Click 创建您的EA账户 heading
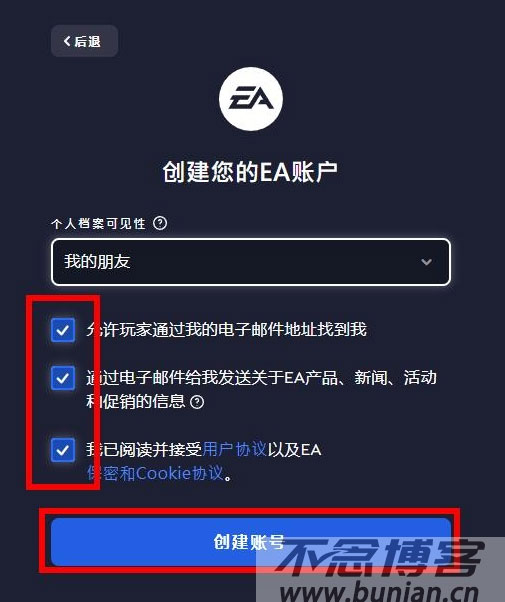The height and width of the screenshot is (602, 505). pos(250,172)
